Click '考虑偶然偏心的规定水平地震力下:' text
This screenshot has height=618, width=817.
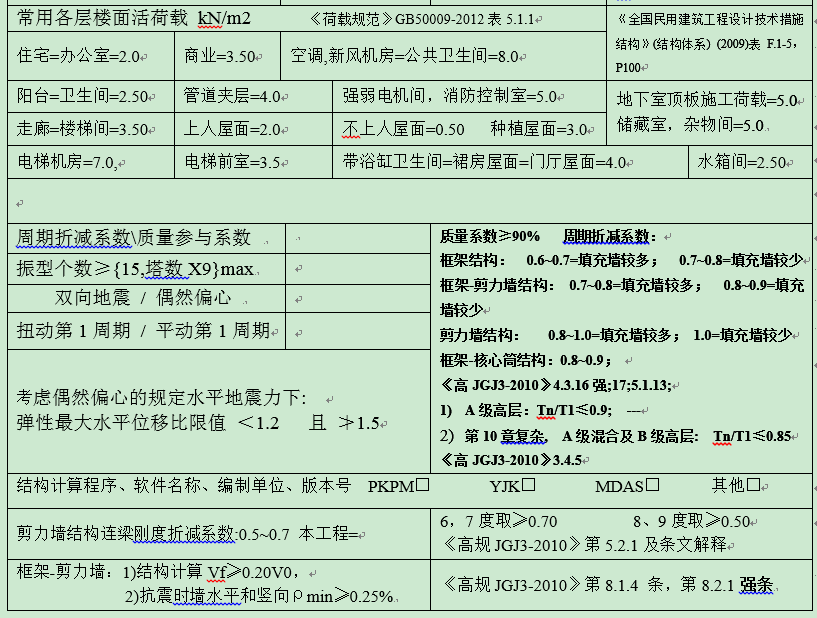[162, 398]
